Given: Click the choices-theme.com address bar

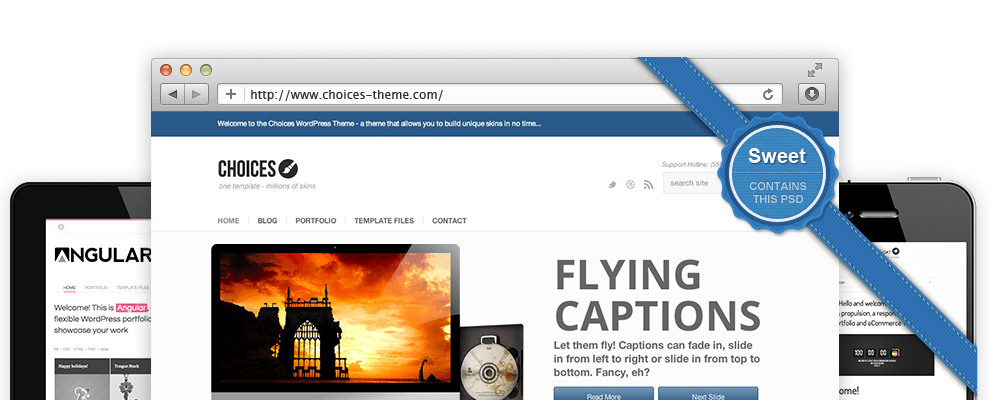Looking at the screenshot, I should pos(500,94).
